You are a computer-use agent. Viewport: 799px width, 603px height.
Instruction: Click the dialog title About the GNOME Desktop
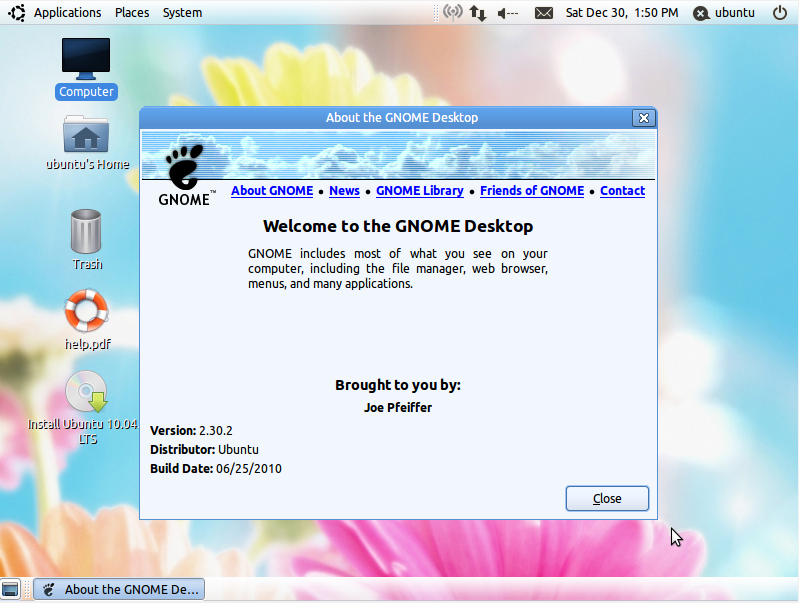[402, 118]
